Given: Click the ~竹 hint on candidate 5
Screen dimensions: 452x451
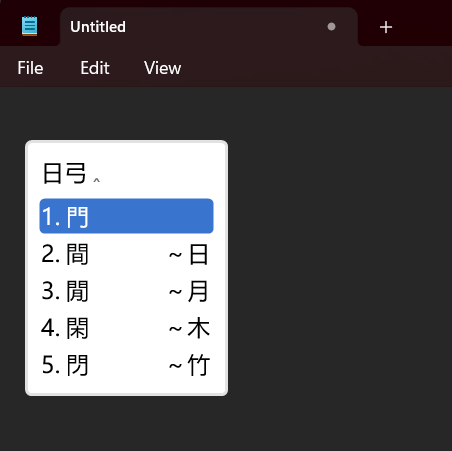Looking at the screenshot, I should click(189, 365).
